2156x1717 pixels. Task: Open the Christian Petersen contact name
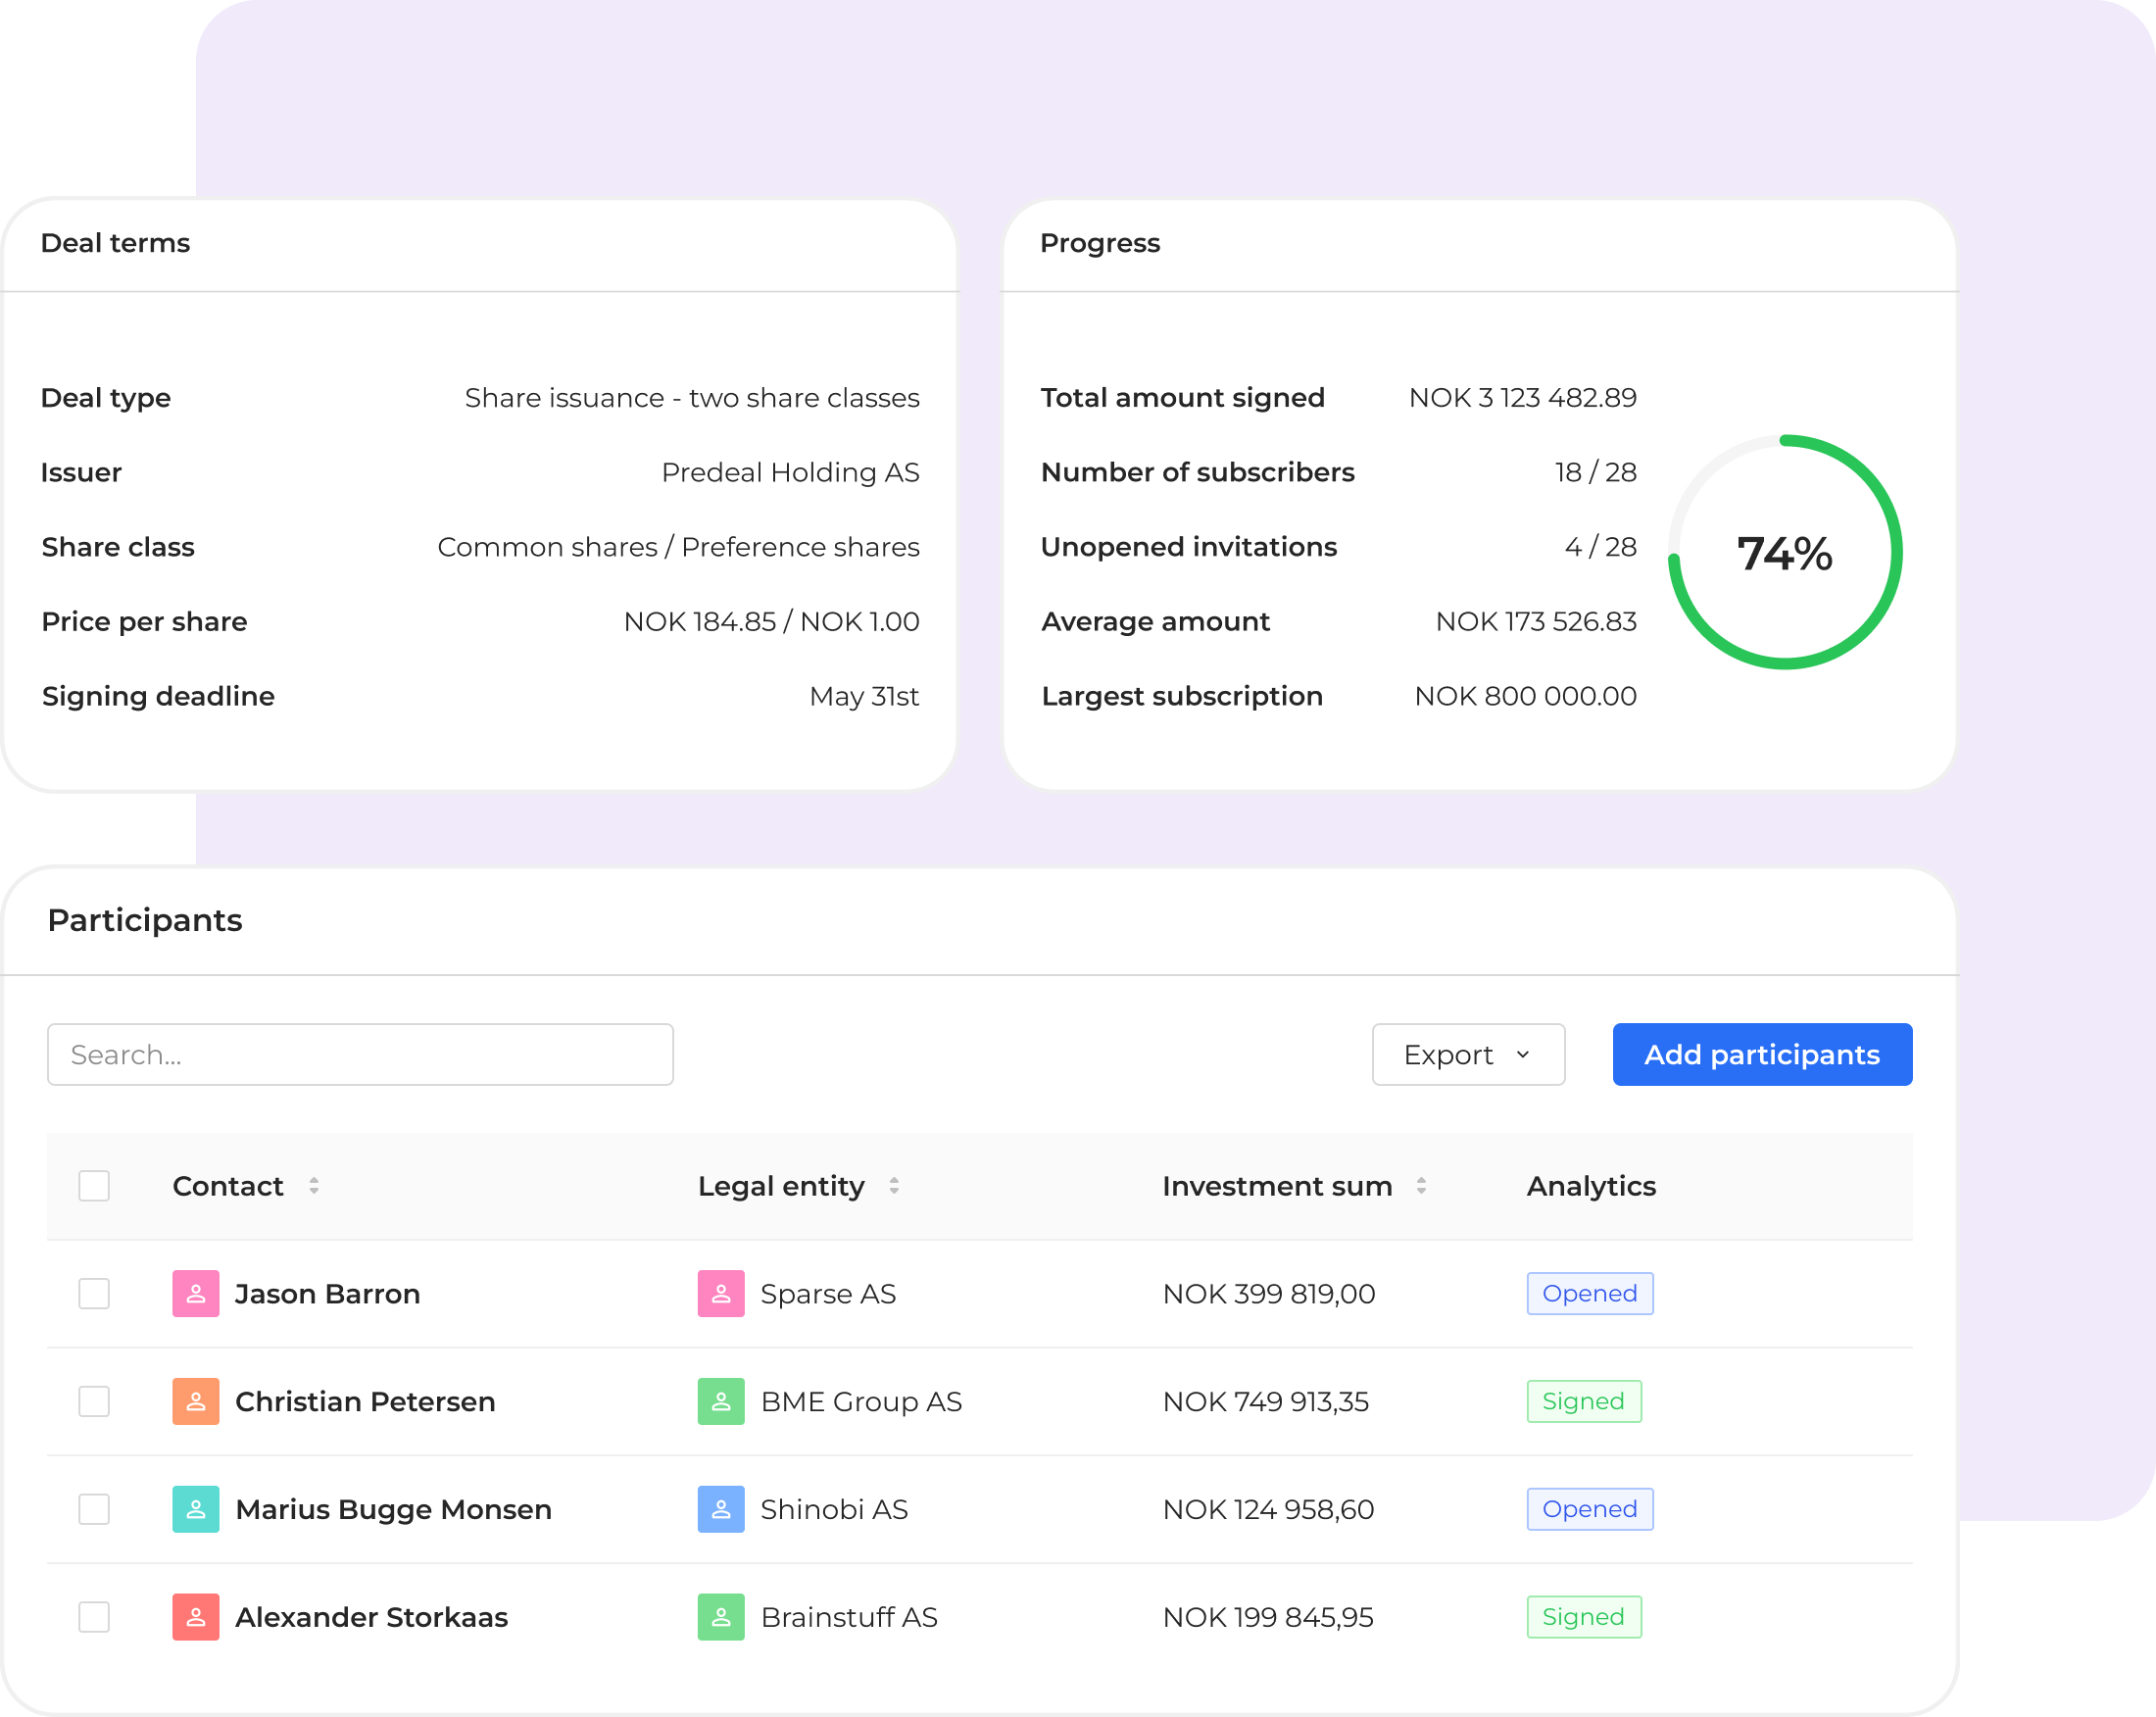pyautogui.click(x=365, y=1401)
